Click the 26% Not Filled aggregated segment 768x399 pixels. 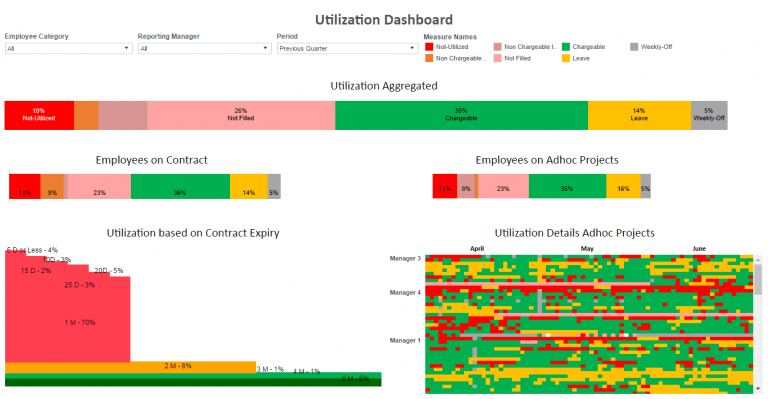pos(241,116)
